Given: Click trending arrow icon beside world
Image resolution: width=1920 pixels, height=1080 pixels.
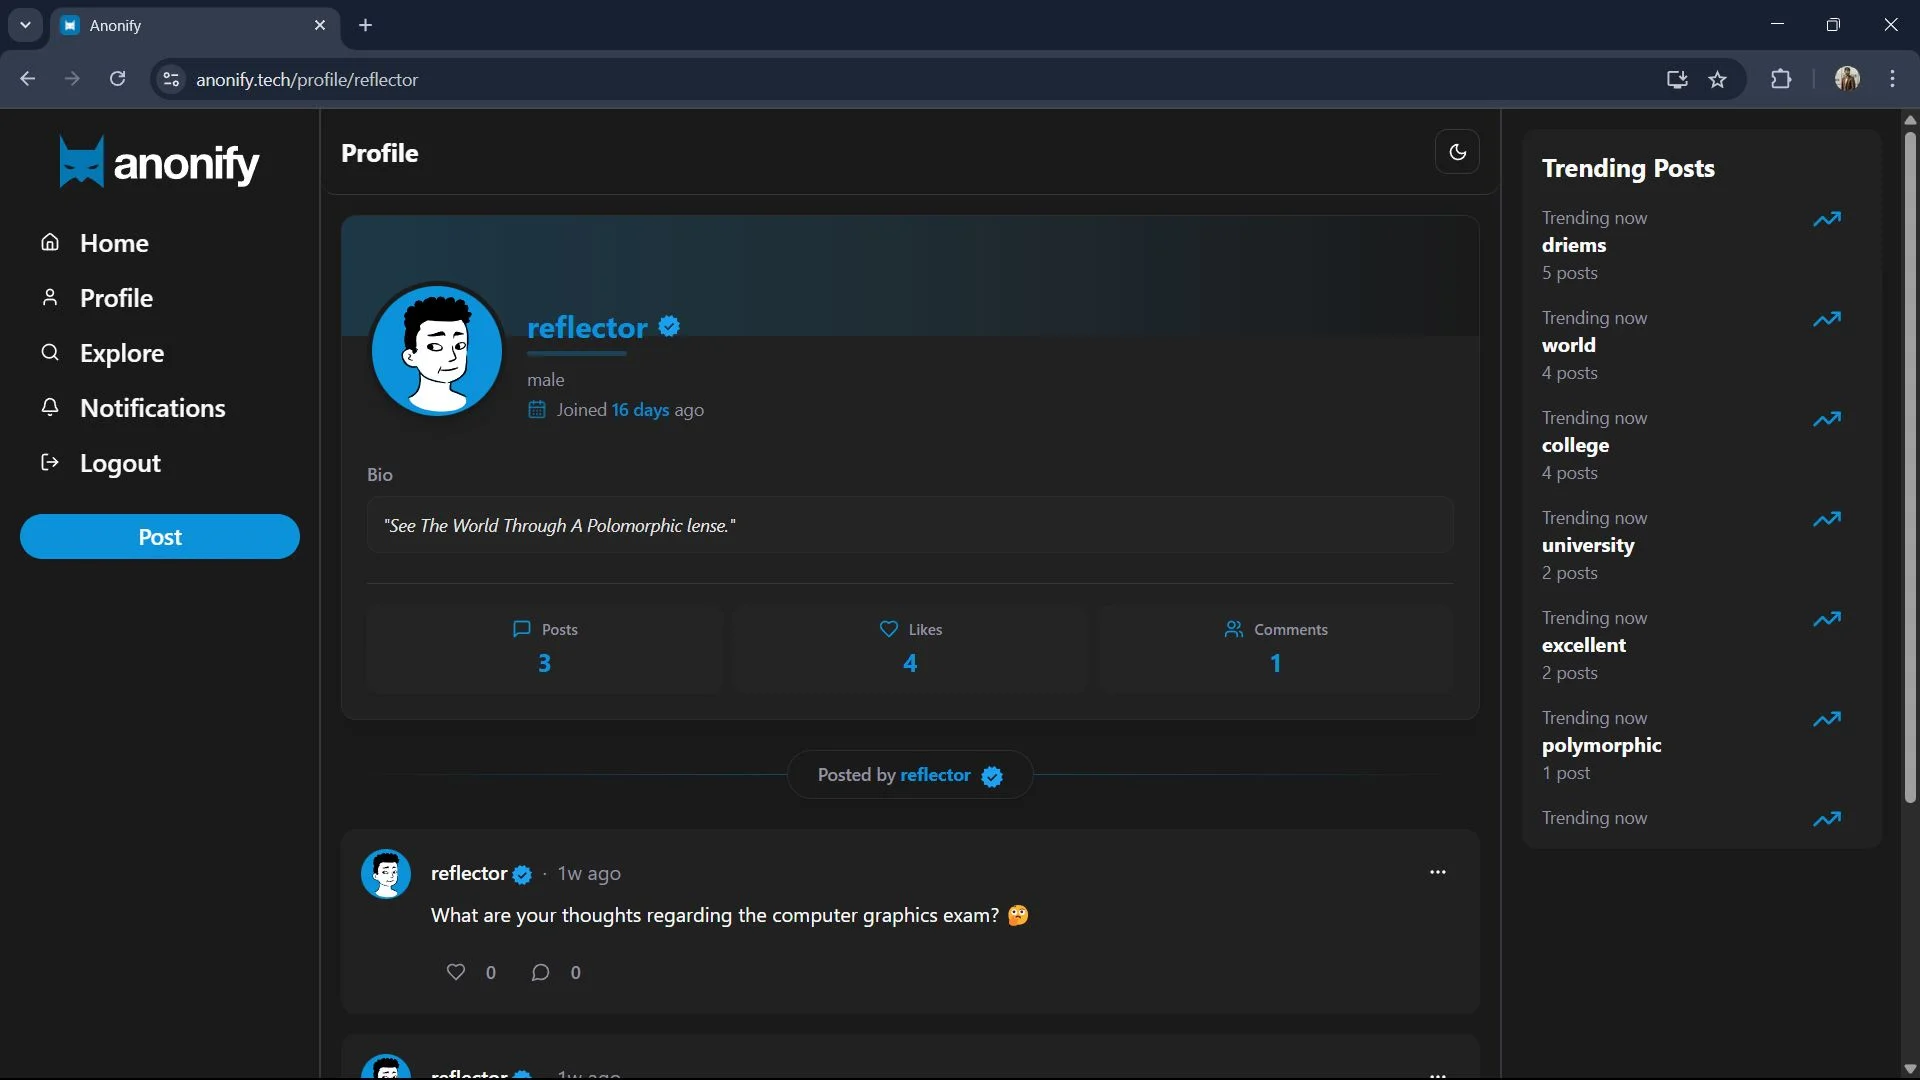Looking at the screenshot, I should 1827,319.
